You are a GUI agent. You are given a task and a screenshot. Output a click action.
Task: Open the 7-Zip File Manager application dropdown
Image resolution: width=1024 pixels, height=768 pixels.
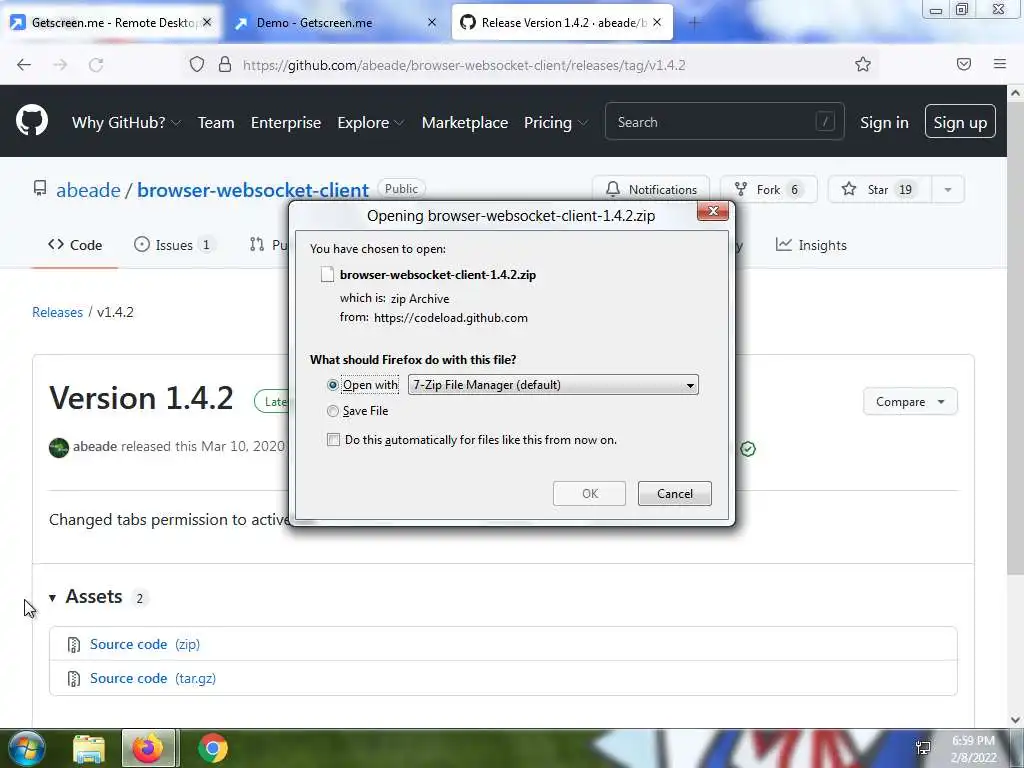click(553, 385)
